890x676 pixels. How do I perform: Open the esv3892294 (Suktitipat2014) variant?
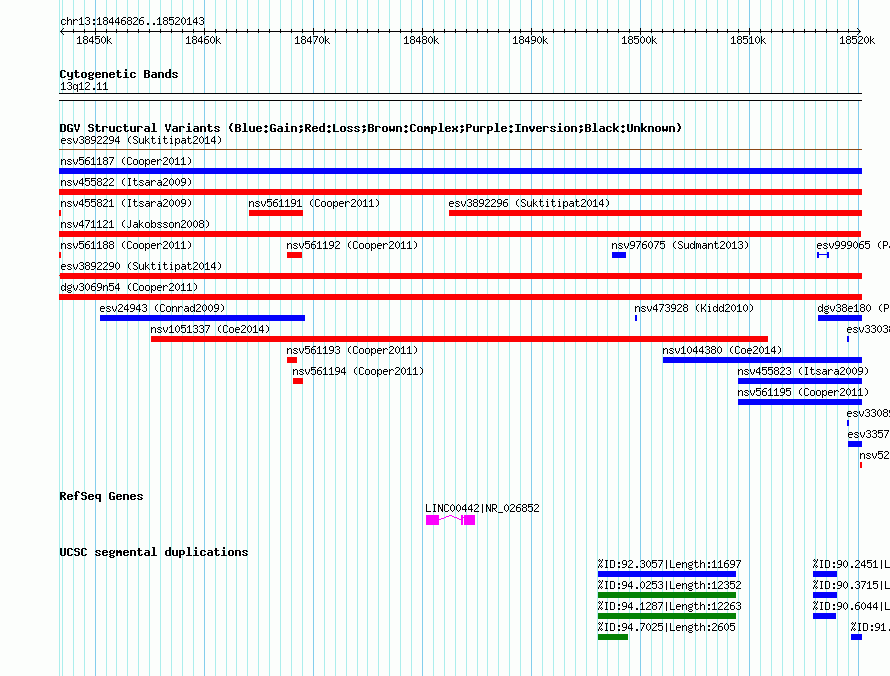141,140
